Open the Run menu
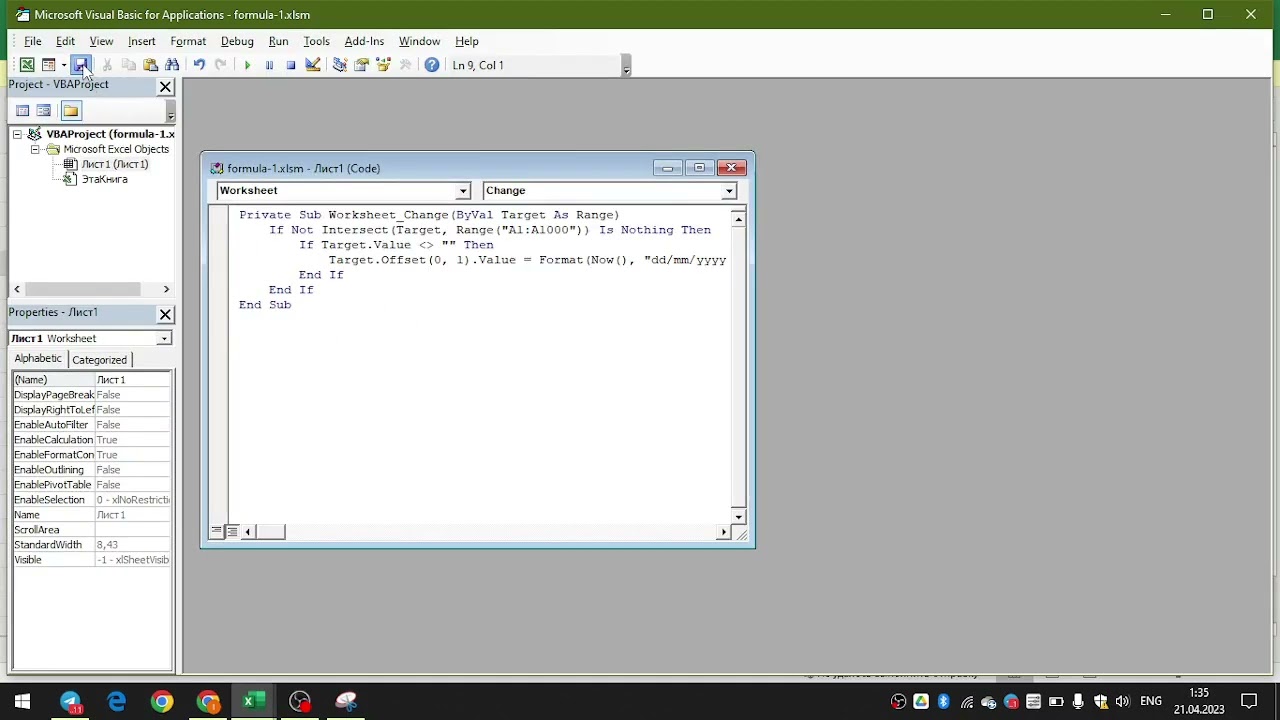This screenshot has height=720, width=1280. pyautogui.click(x=278, y=41)
